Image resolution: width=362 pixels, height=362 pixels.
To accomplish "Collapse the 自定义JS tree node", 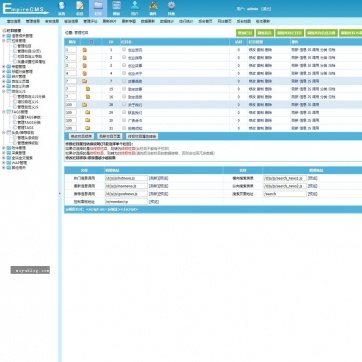I will pyautogui.click(x=4, y=91).
